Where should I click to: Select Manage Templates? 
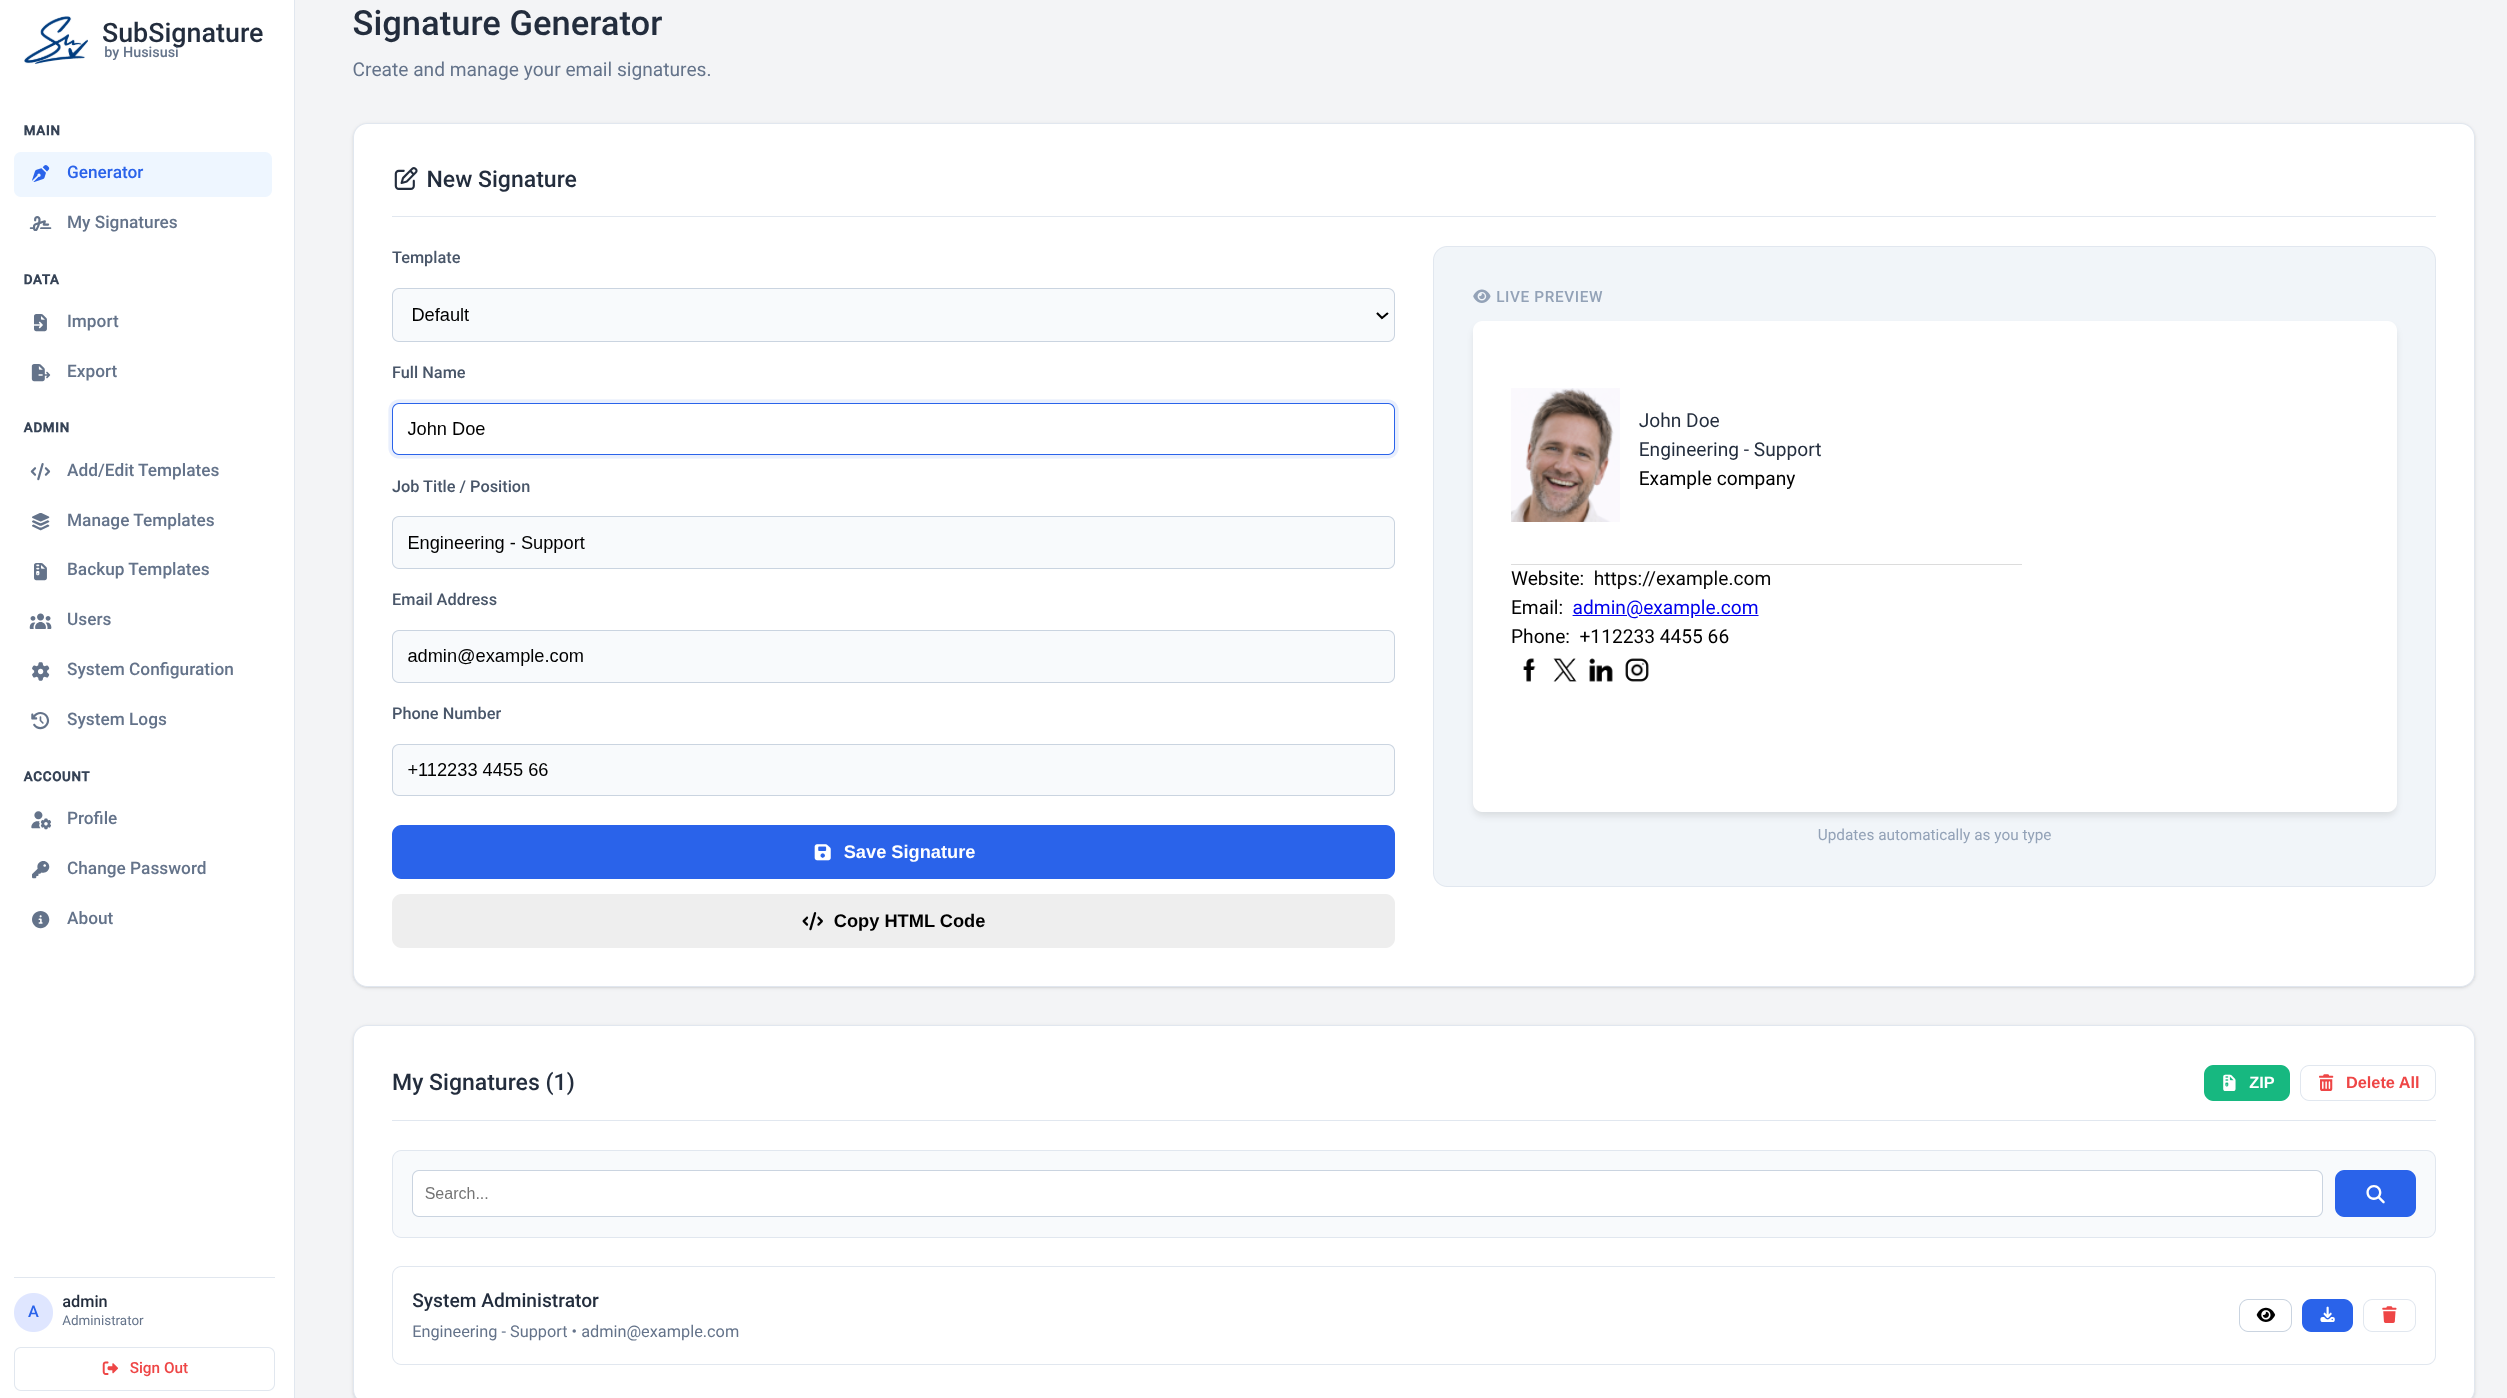click(140, 519)
